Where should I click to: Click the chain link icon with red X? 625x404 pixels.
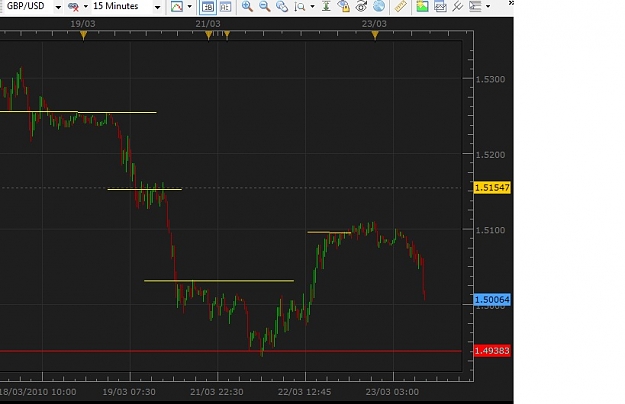73,6
